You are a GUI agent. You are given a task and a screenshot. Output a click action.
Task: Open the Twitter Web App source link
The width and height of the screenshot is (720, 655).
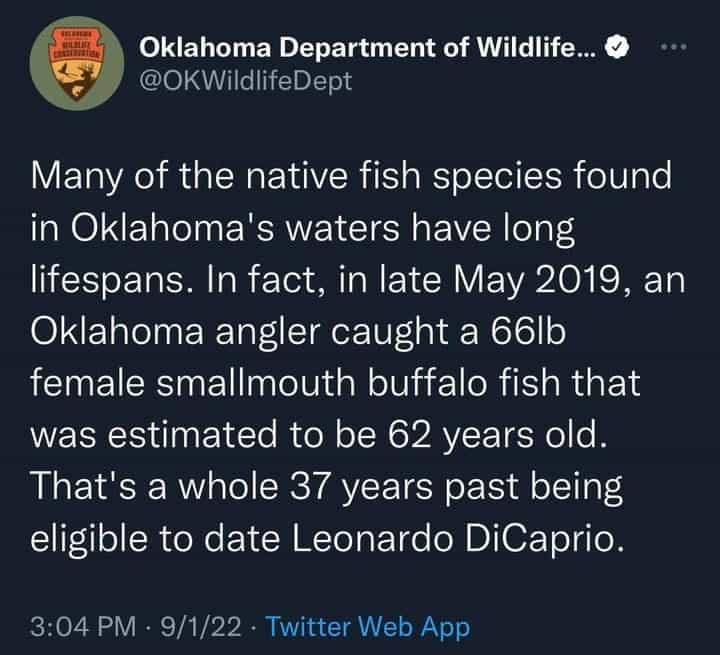370,627
